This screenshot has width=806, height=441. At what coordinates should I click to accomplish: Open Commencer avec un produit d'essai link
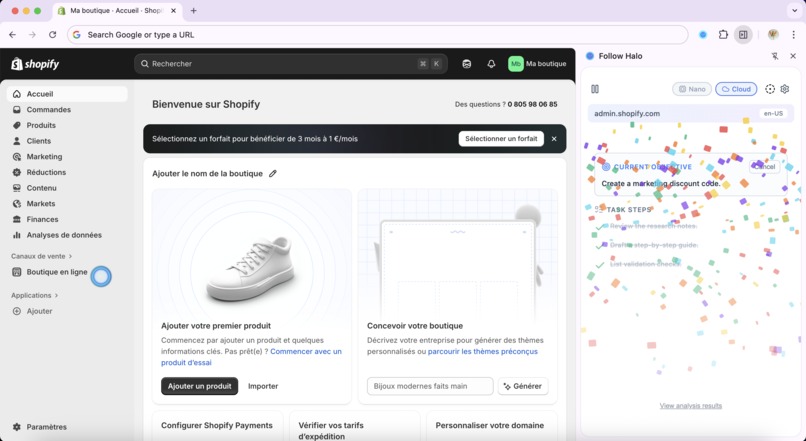[x=251, y=357]
